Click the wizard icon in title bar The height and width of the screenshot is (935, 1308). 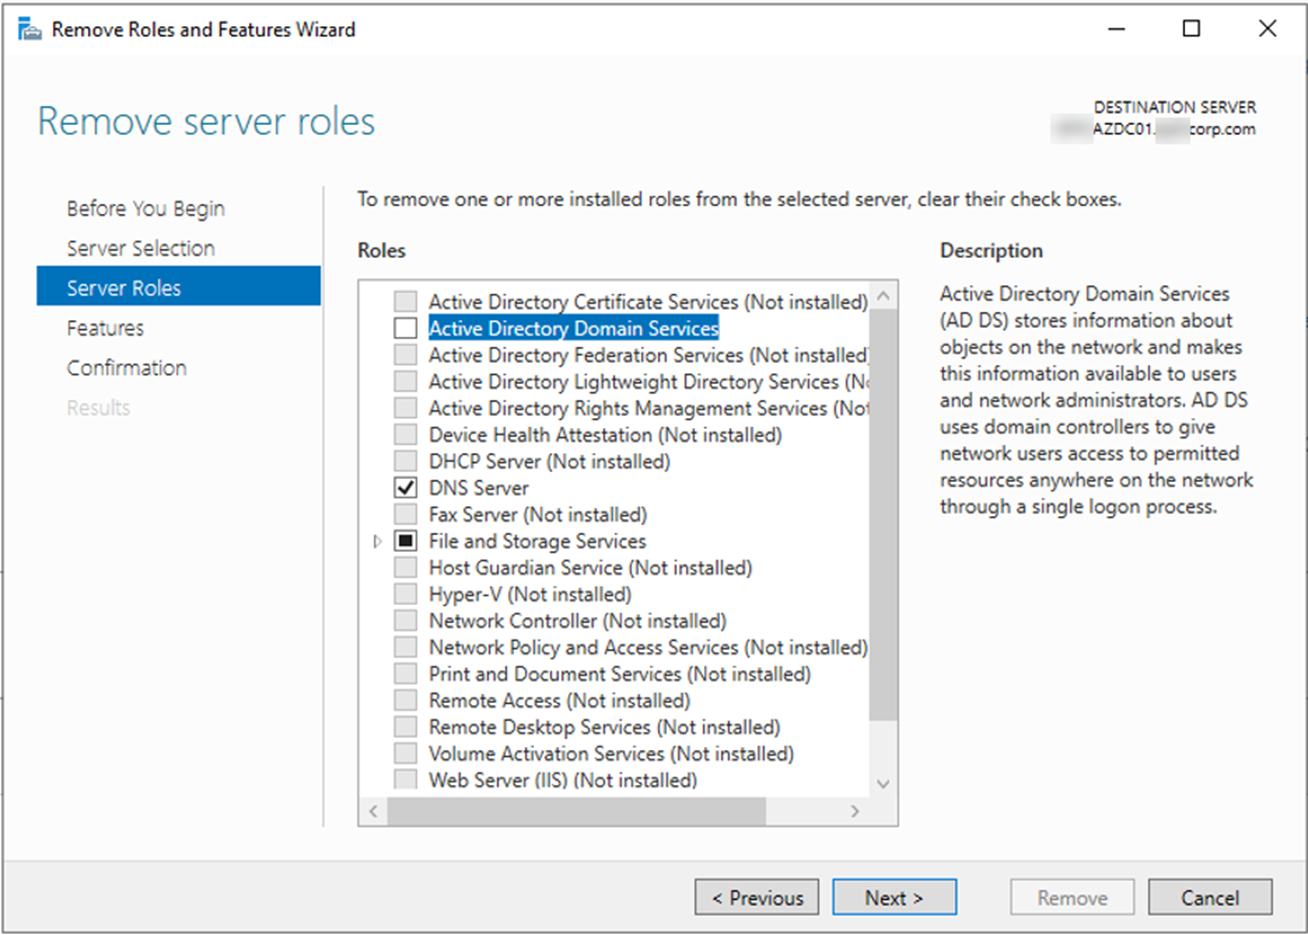[x=30, y=30]
